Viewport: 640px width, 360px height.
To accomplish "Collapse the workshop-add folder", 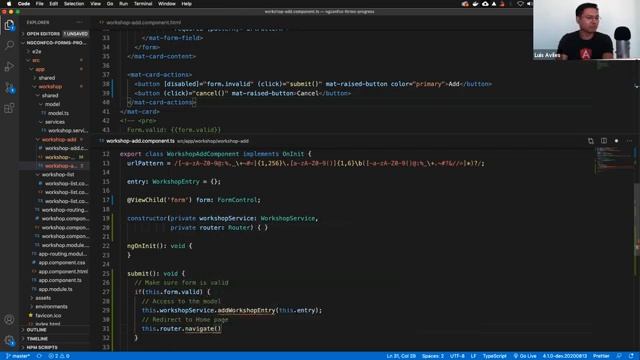I will tap(59, 140).
